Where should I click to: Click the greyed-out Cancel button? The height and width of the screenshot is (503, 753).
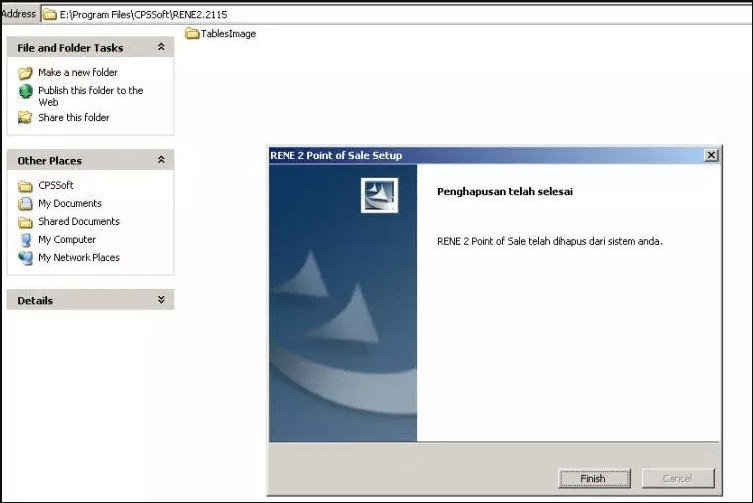pyautogui.click(x=678, y=478)
